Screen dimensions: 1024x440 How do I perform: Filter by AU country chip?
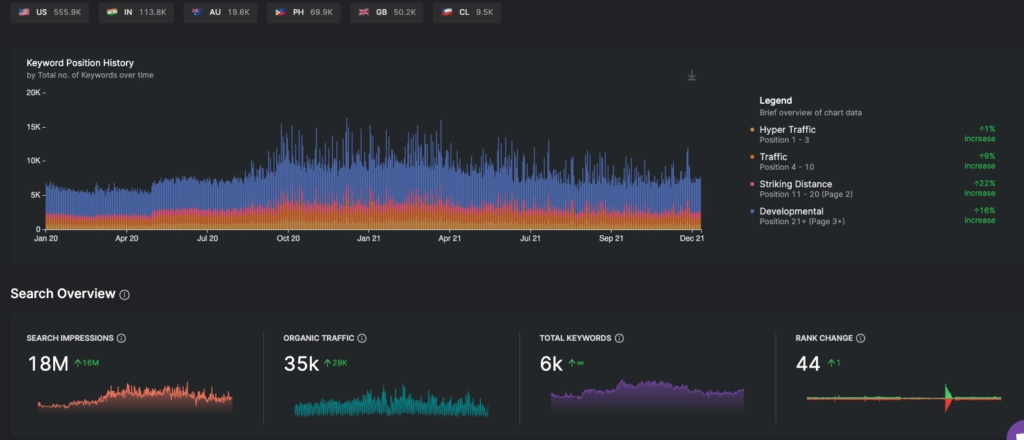click(218, 14)
